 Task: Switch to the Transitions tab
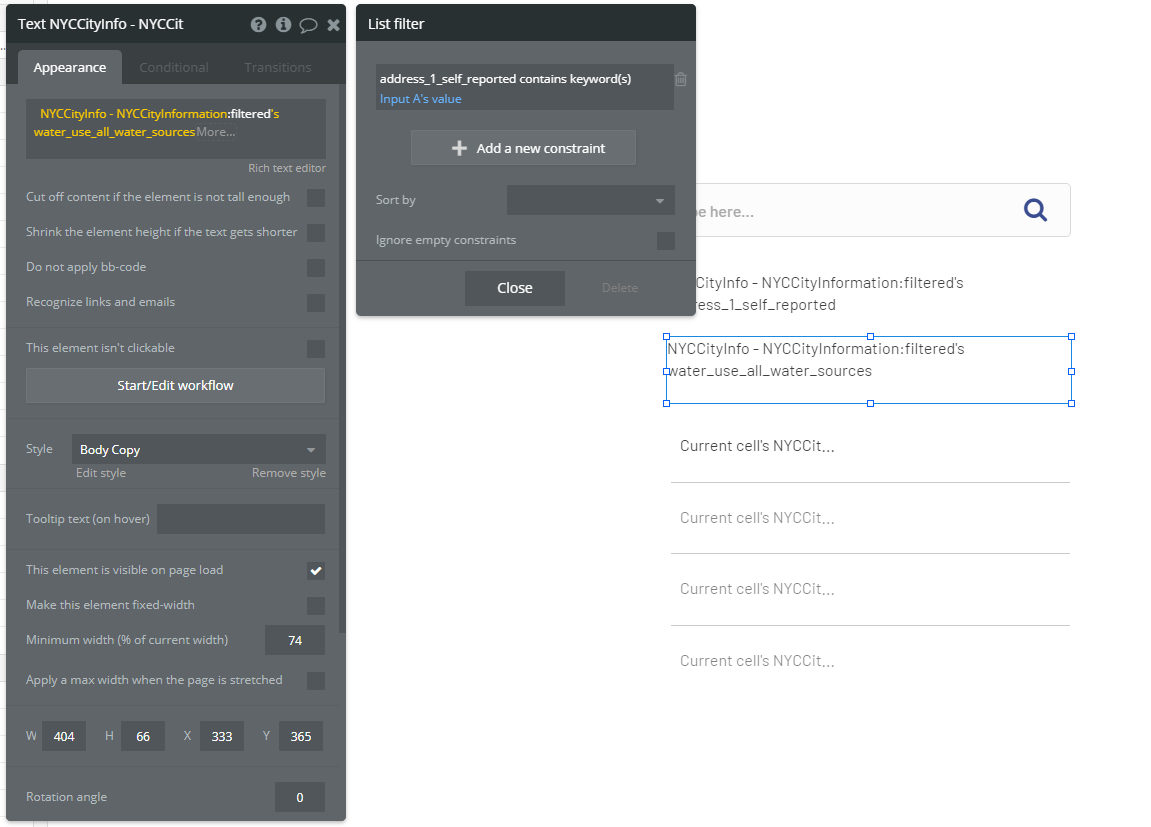click(x=278, y=68)
